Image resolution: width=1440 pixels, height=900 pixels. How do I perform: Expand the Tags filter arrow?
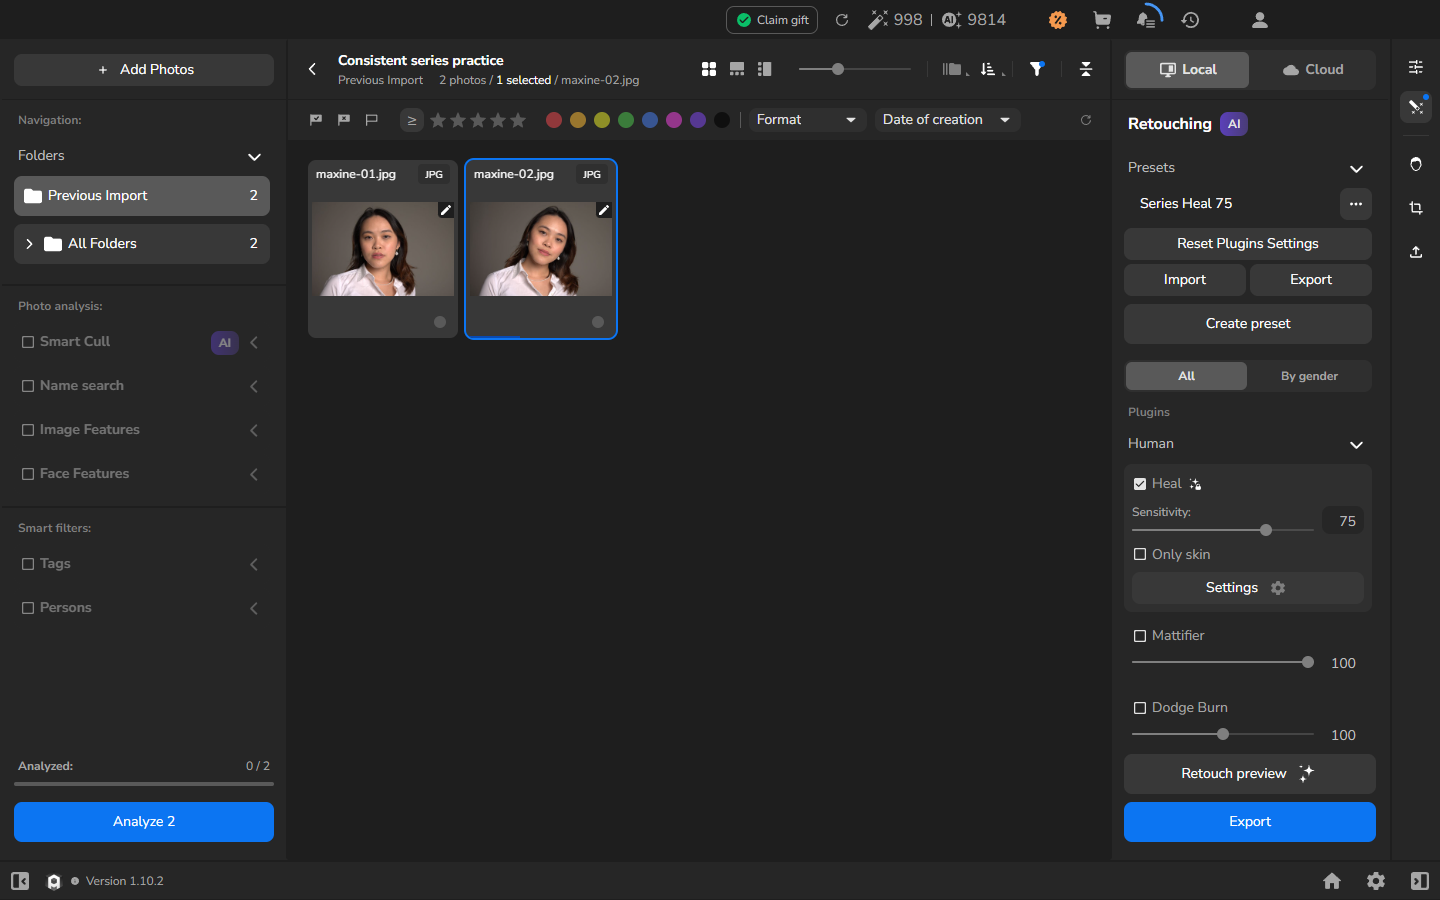tap(254, 564)
